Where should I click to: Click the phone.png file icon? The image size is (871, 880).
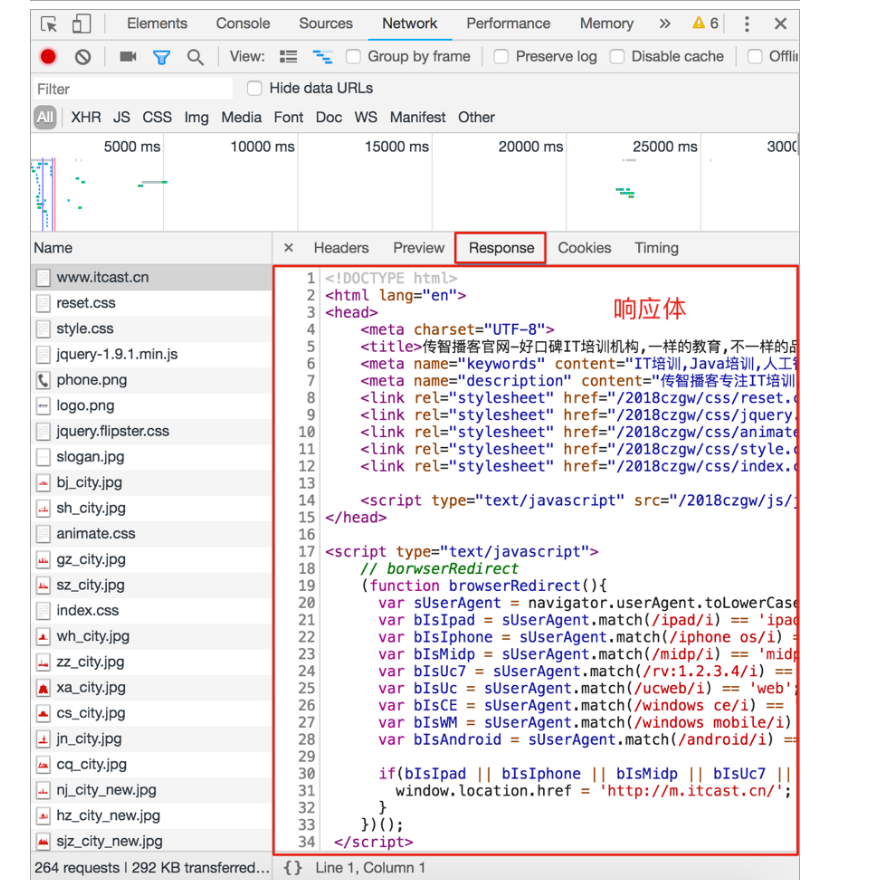(x=43, y=381)
